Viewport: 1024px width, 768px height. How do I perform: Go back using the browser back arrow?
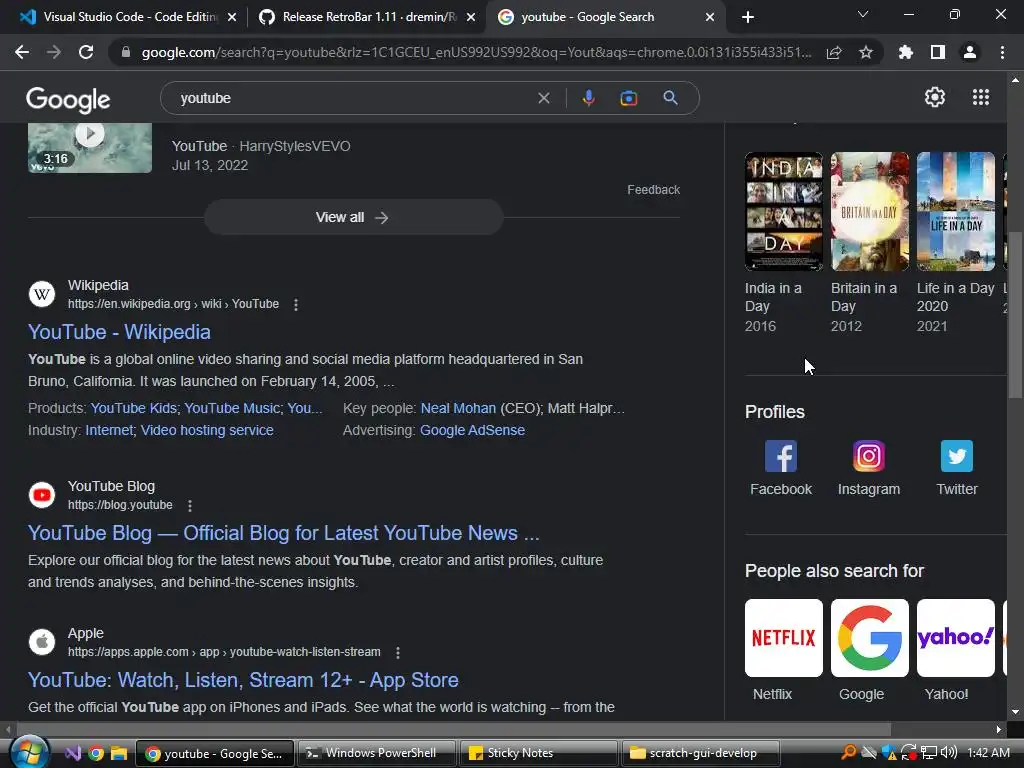click(x=22, y=52)
